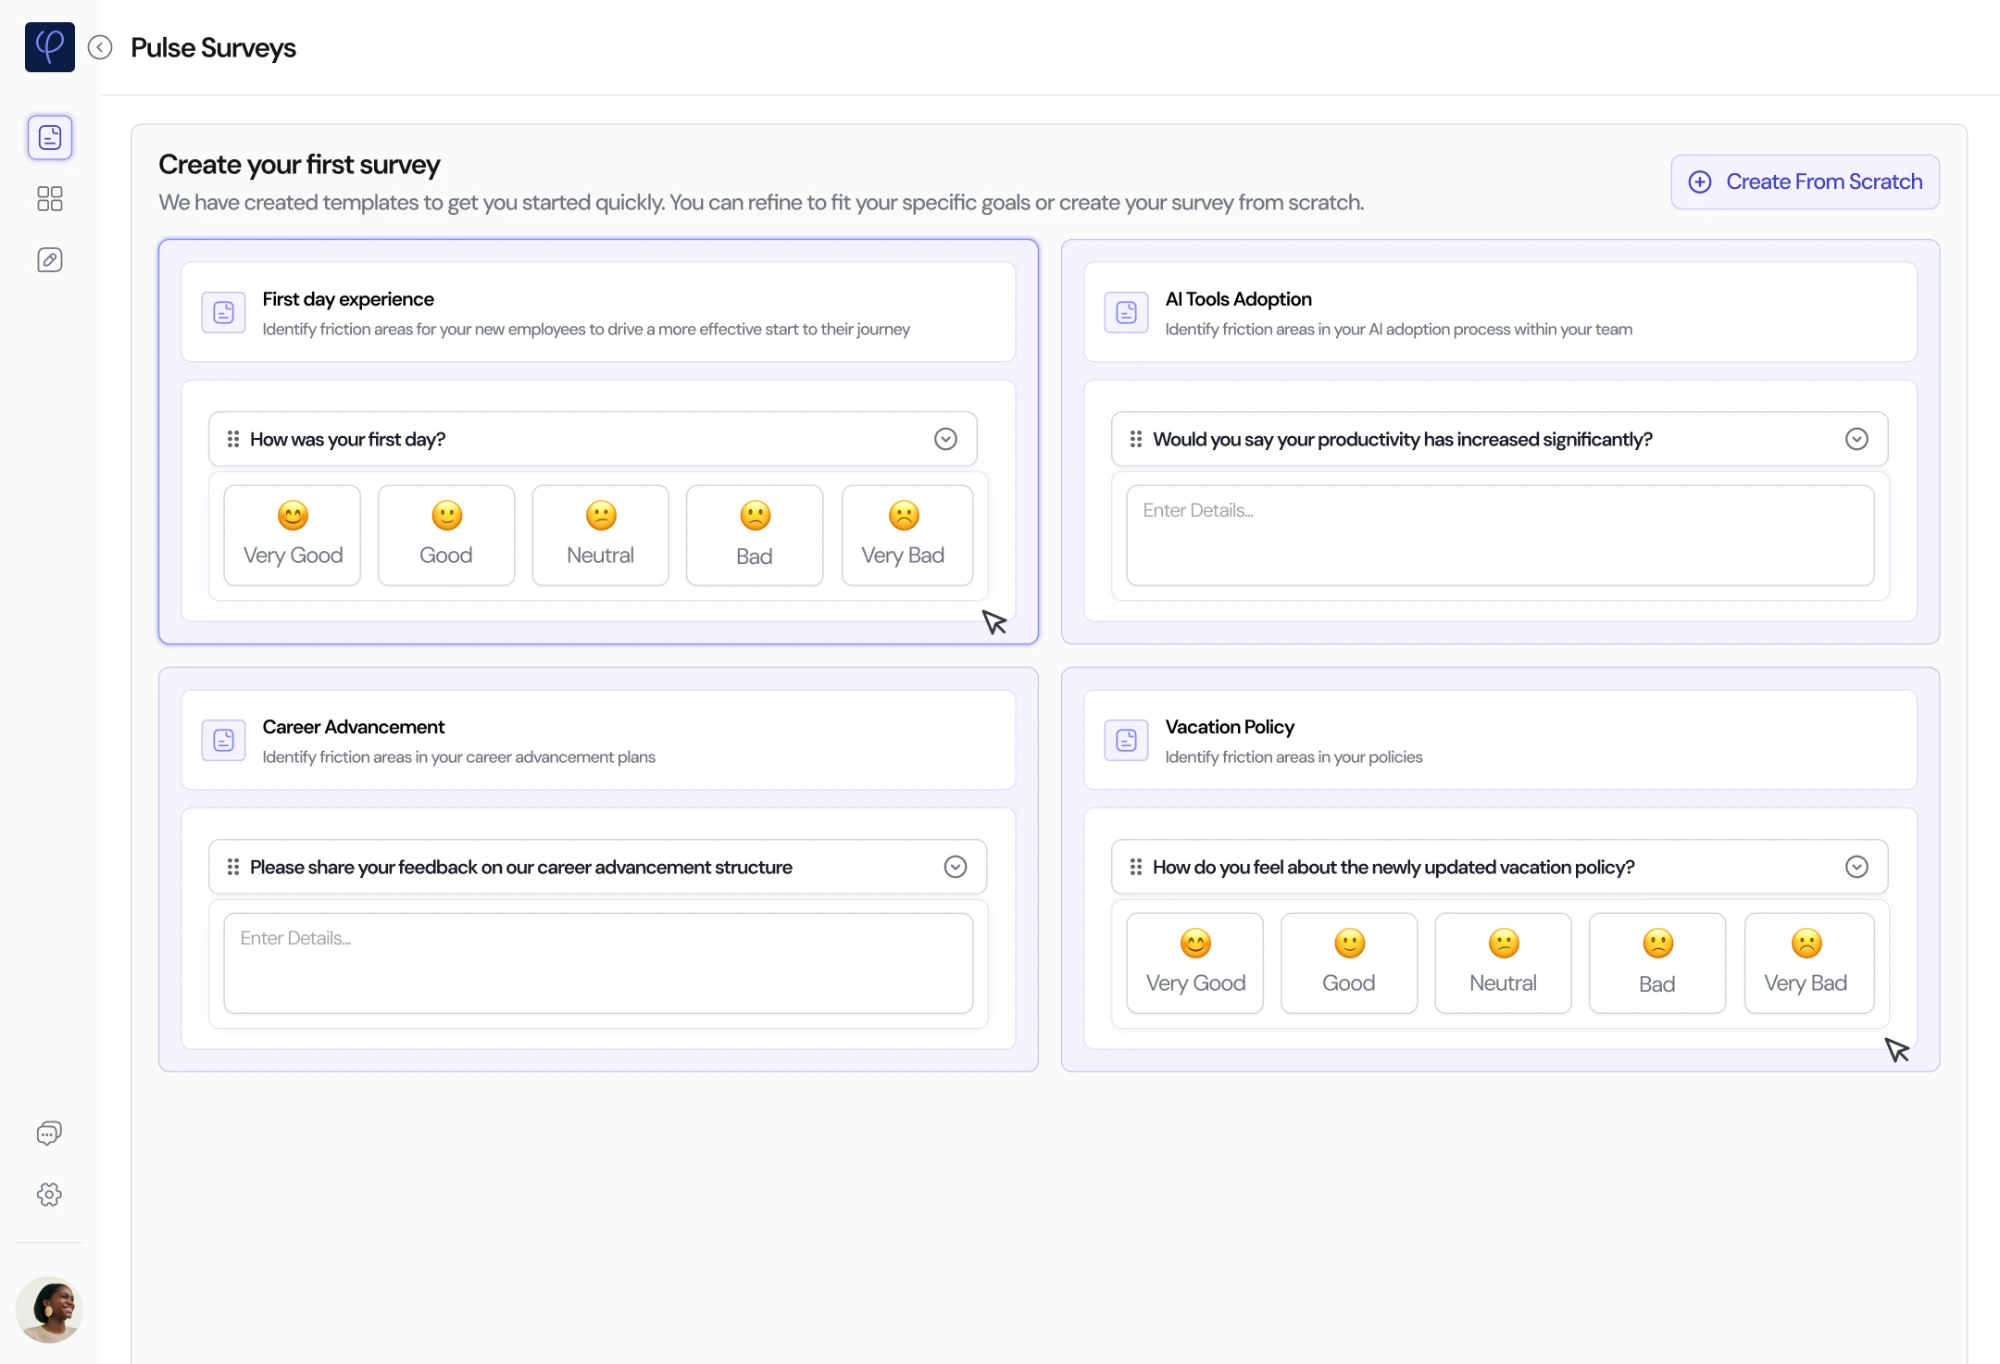Click the Pulse Surveys page title
2000x1364 pixels.
(x=213, y=48)
